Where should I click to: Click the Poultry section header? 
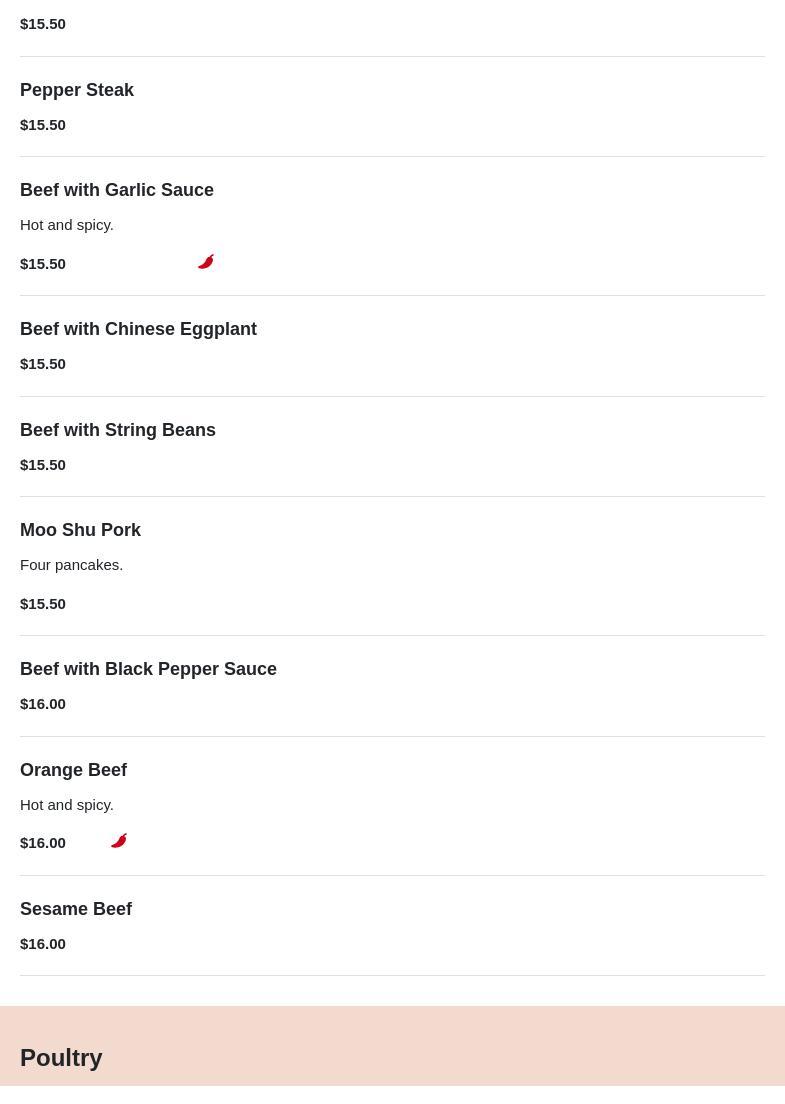61,1057
